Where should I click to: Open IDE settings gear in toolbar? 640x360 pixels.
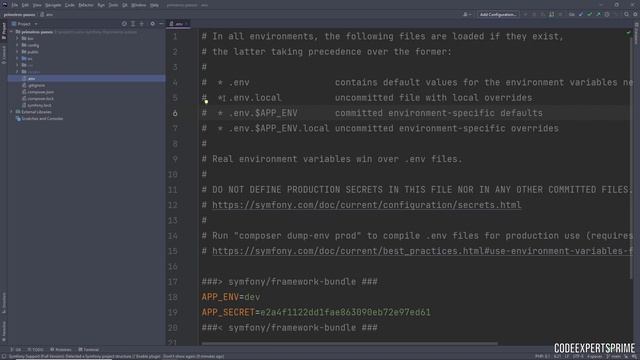click(636, 15)
